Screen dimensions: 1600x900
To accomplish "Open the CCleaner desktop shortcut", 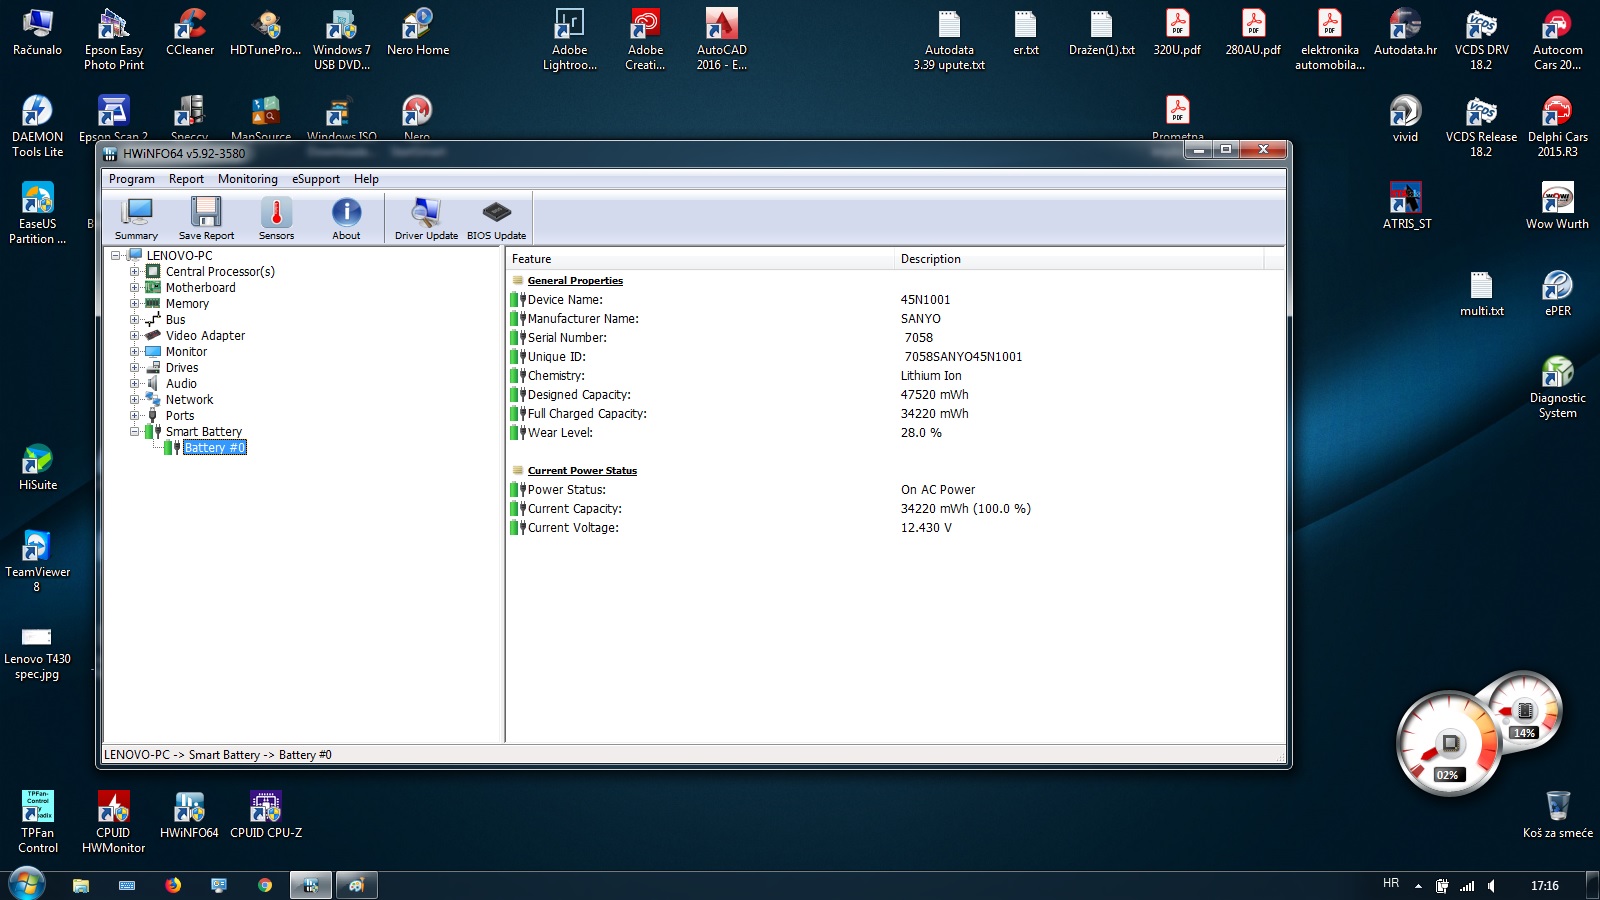I will (x=190, y=32).
